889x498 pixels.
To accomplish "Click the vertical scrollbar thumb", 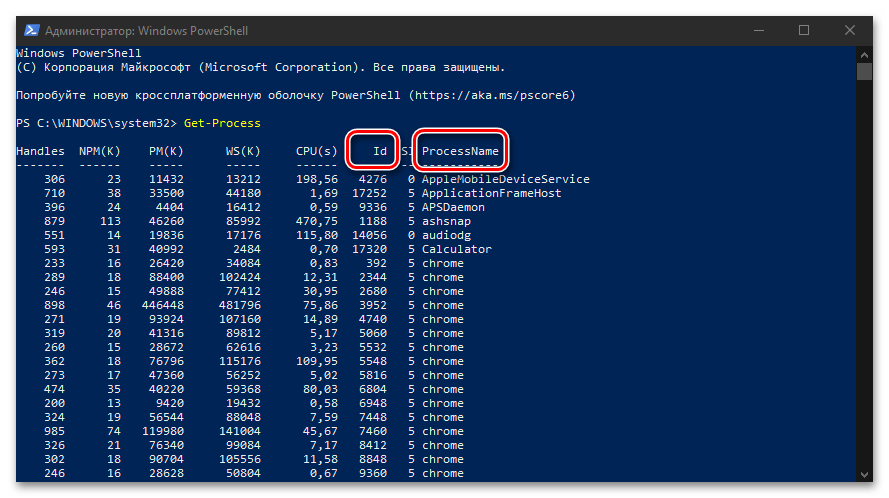I will 864,72.
